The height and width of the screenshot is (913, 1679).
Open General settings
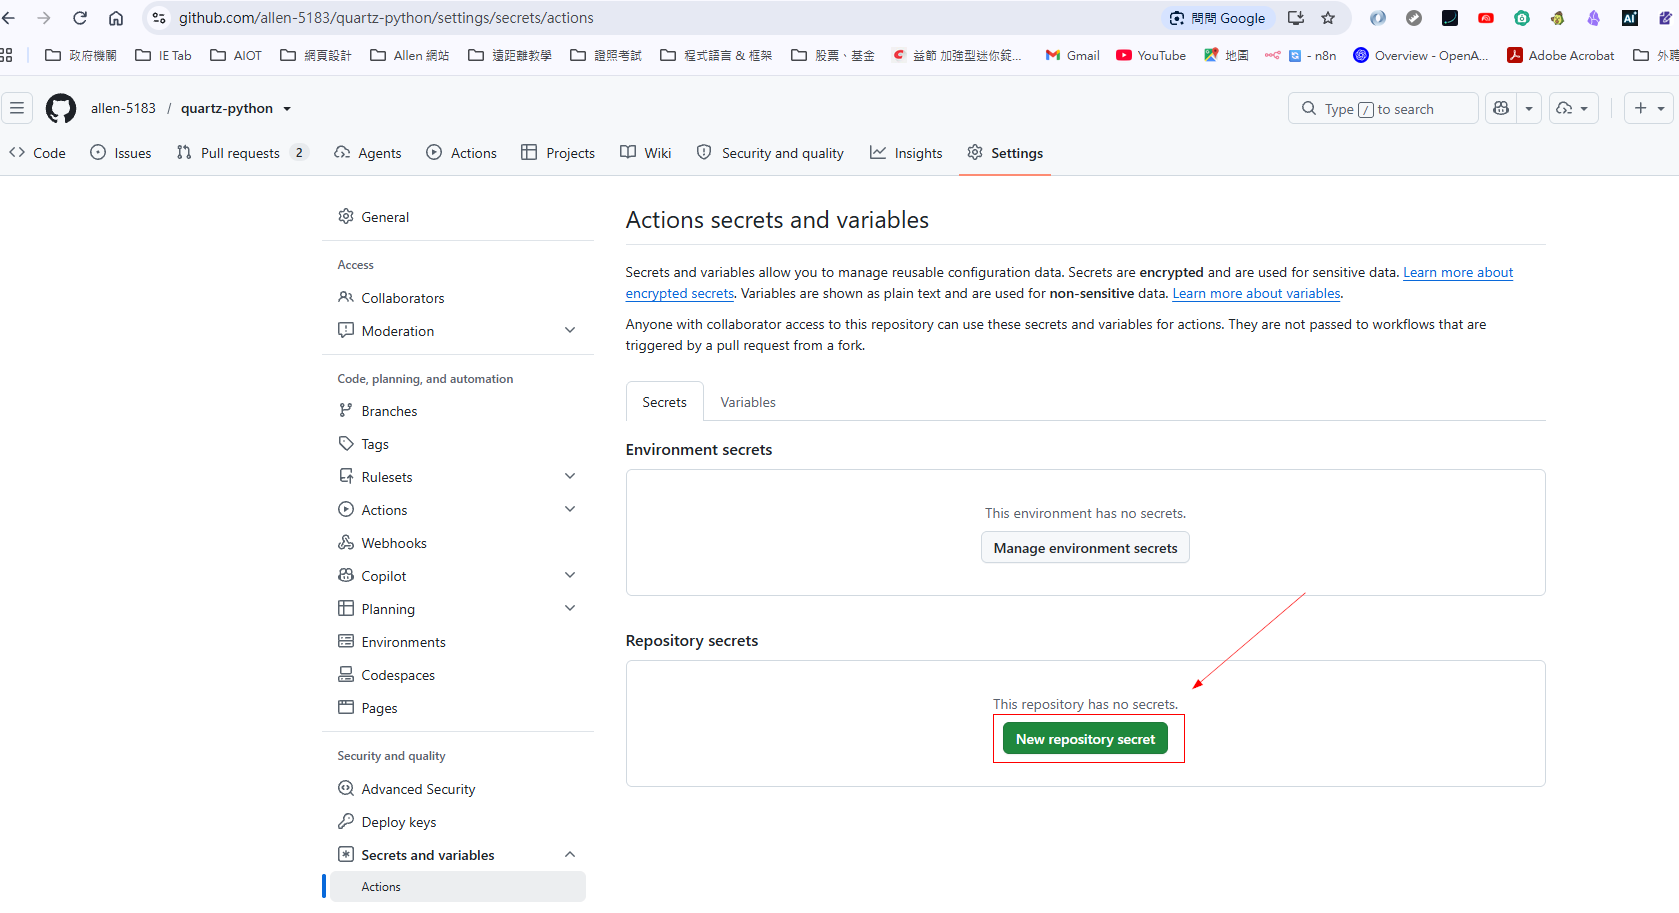point(458,217)
